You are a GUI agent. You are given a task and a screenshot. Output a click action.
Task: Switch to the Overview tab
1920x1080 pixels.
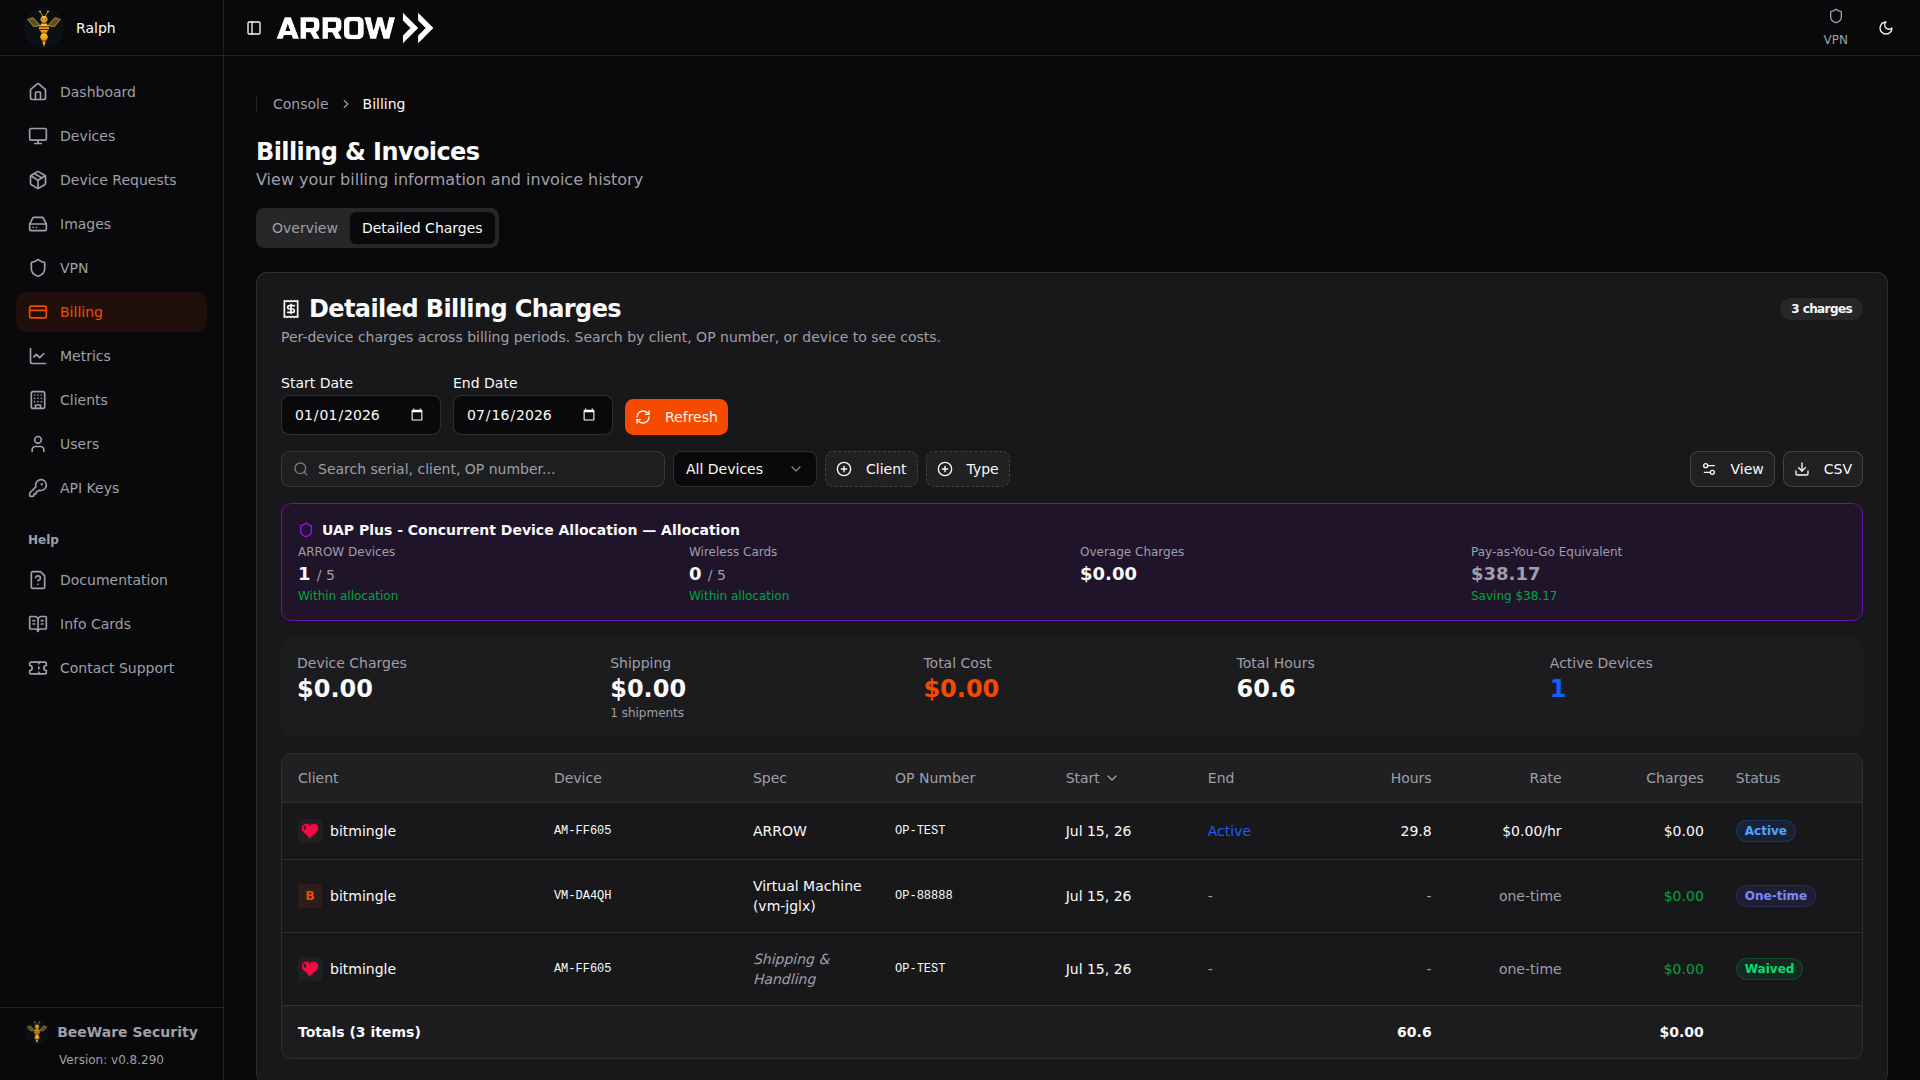pos(304,228)
